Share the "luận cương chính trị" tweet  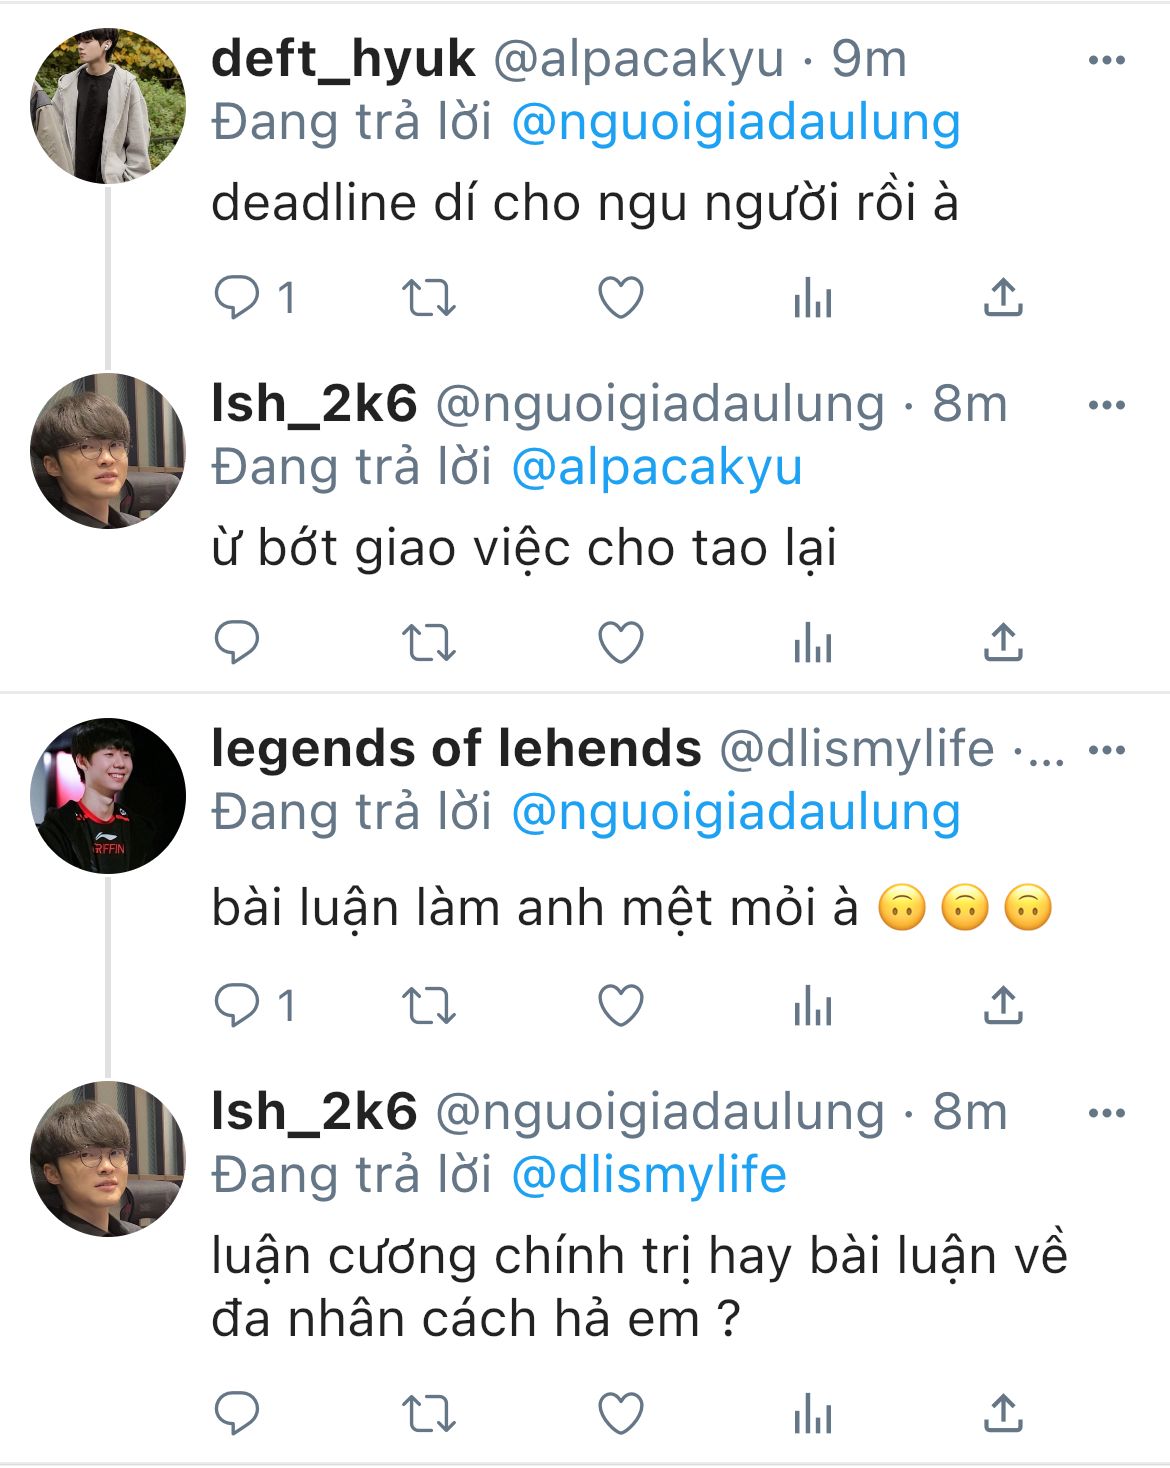click(x=1003, y=1413)
